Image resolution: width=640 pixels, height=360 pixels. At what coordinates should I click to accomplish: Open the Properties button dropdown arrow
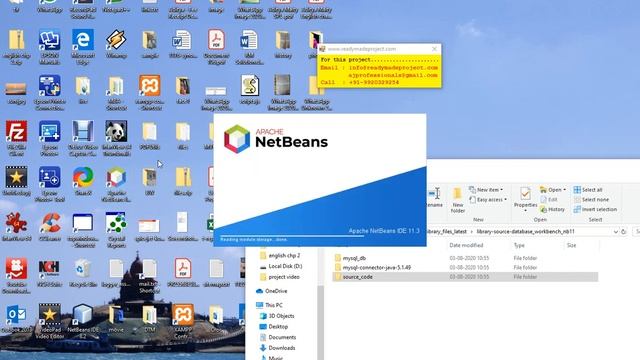(x=525, y=210)
